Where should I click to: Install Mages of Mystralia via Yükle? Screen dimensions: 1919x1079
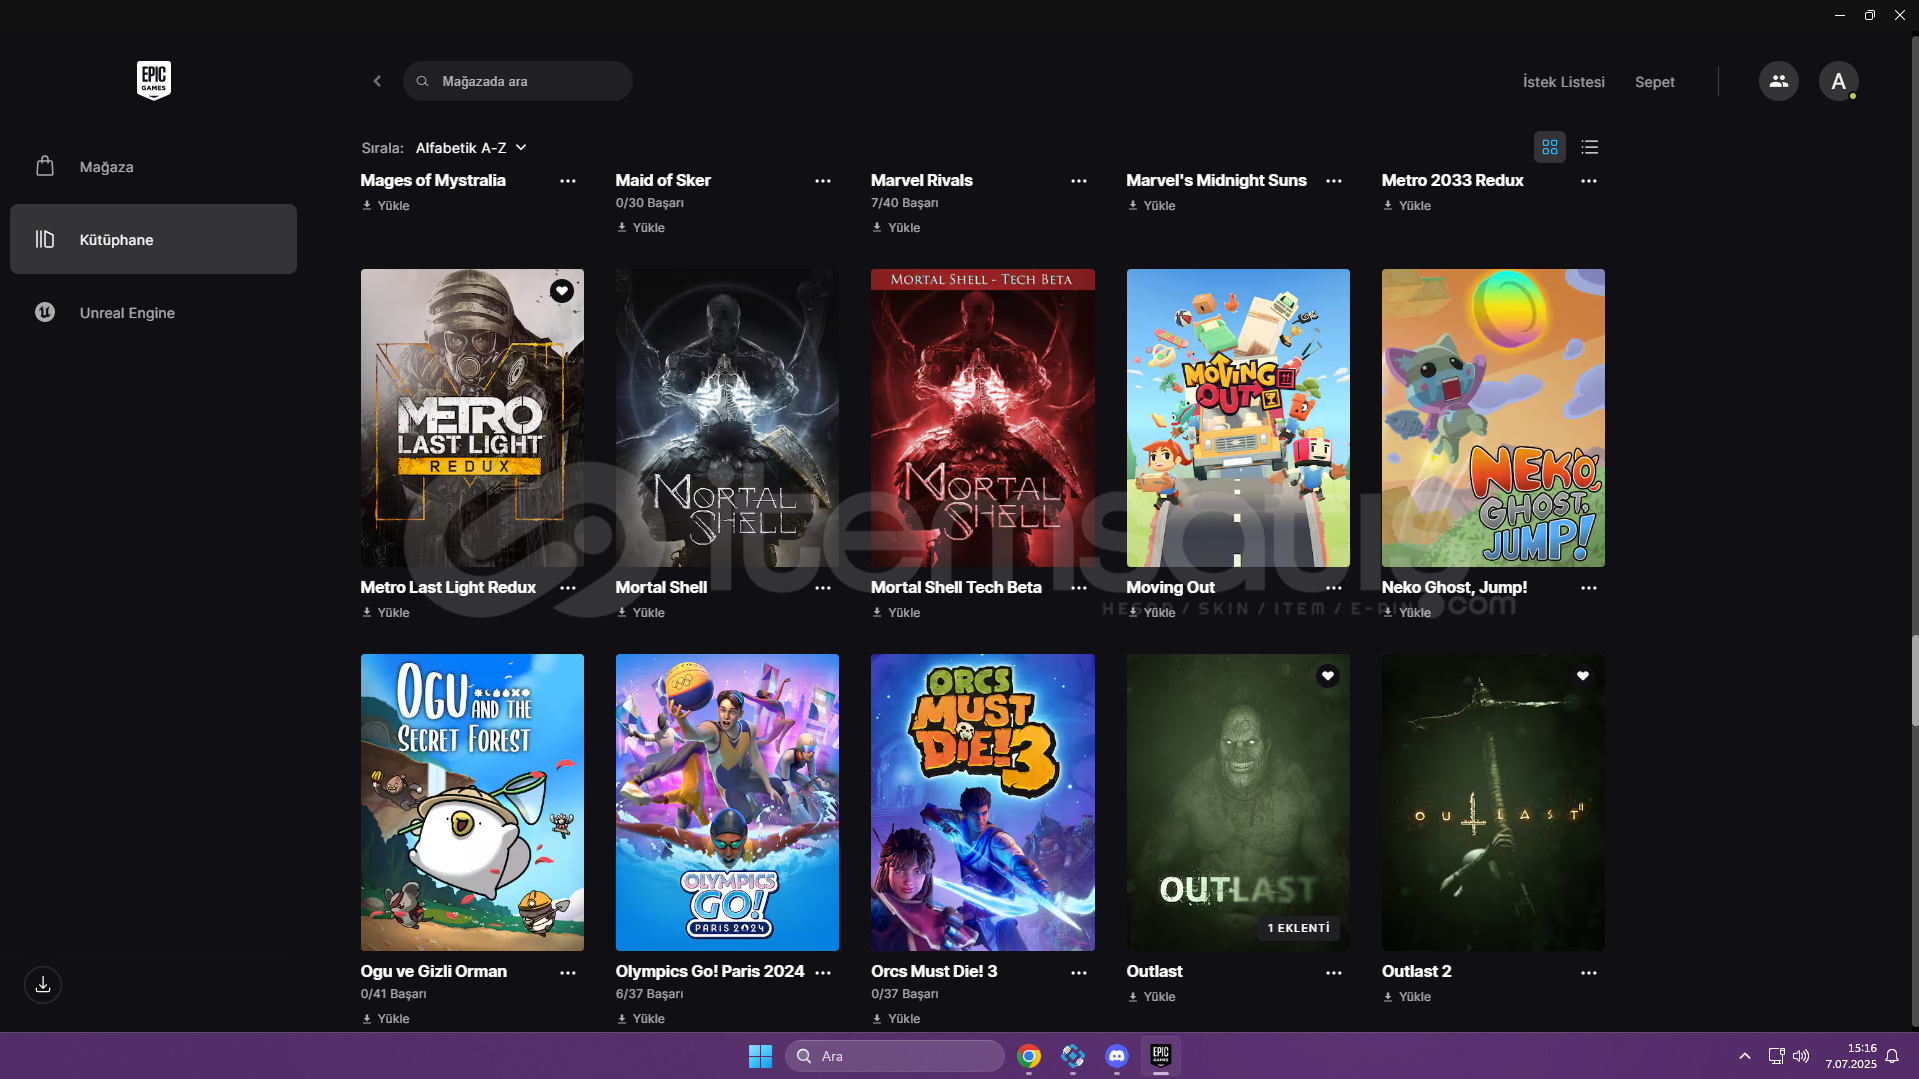click(x=386, y=206)
